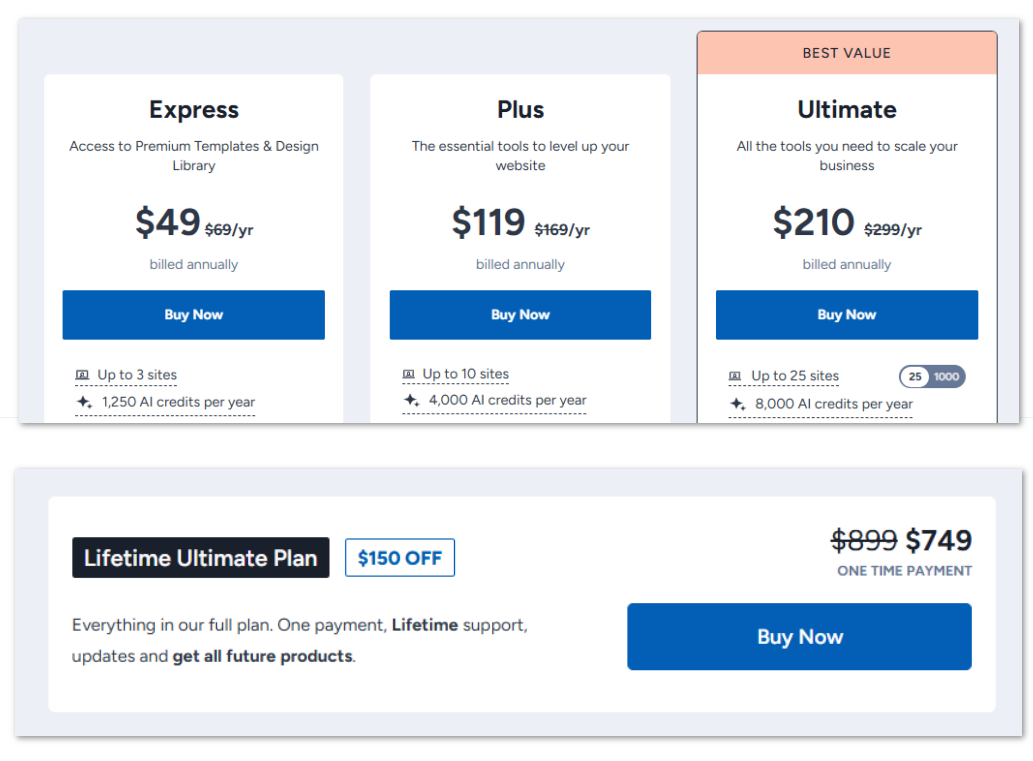The height and width of the screenshot is (761, 1033).
Task: Click the AI sparkle icon on Express card
Action: 83,402
